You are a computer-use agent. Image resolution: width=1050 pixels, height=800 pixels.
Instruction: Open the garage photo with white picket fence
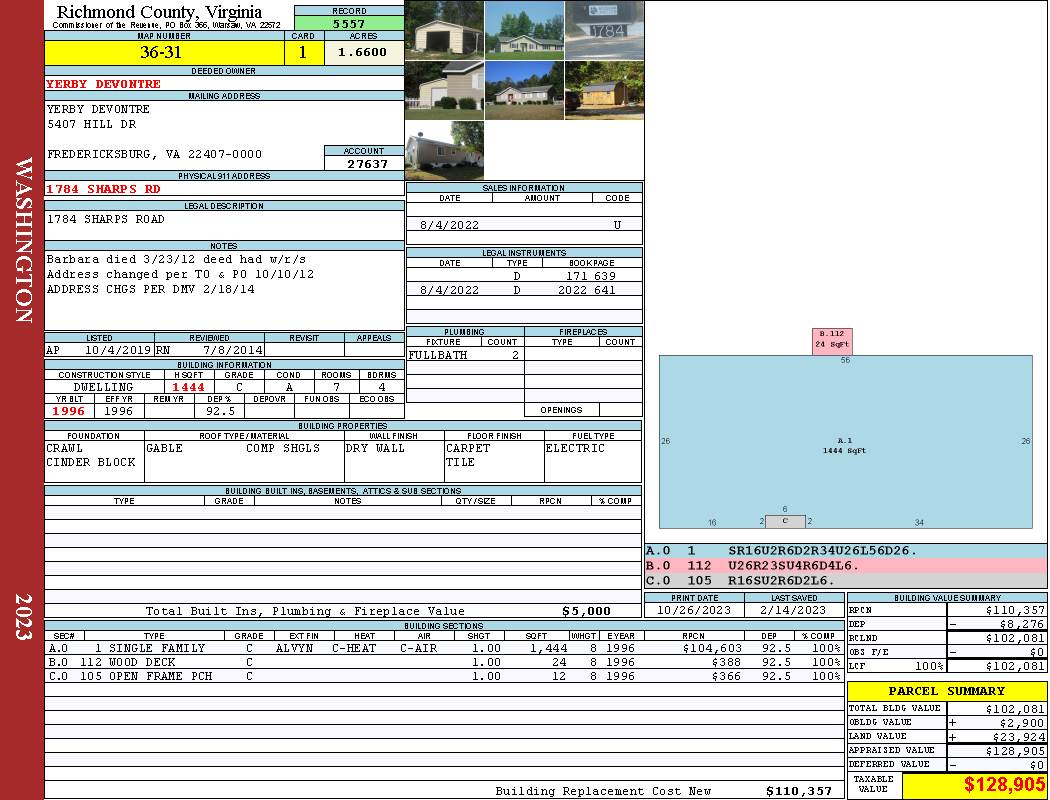444,90
